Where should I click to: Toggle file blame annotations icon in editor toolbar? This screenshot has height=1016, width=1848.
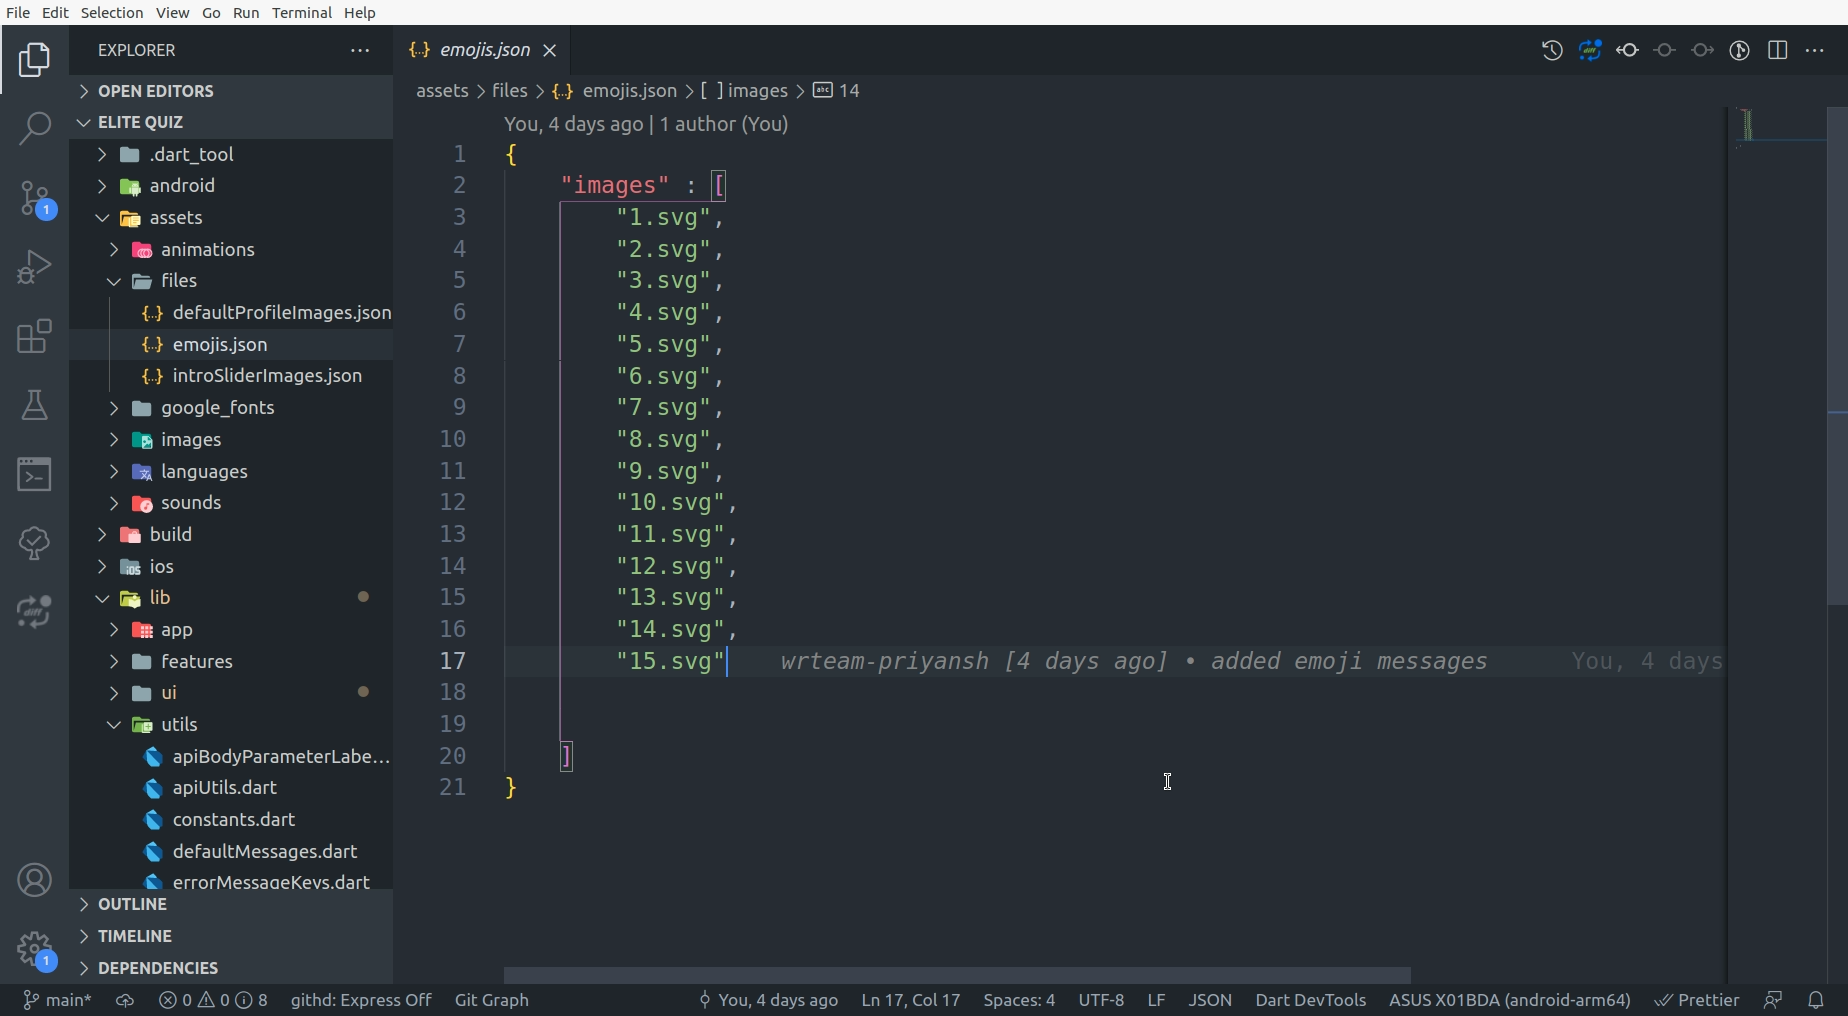tap(1739, 50)
